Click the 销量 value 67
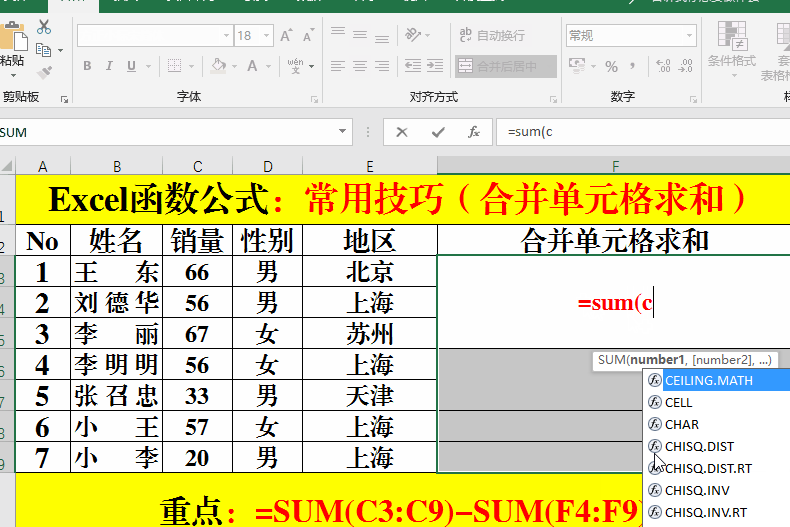 point(197,334)
